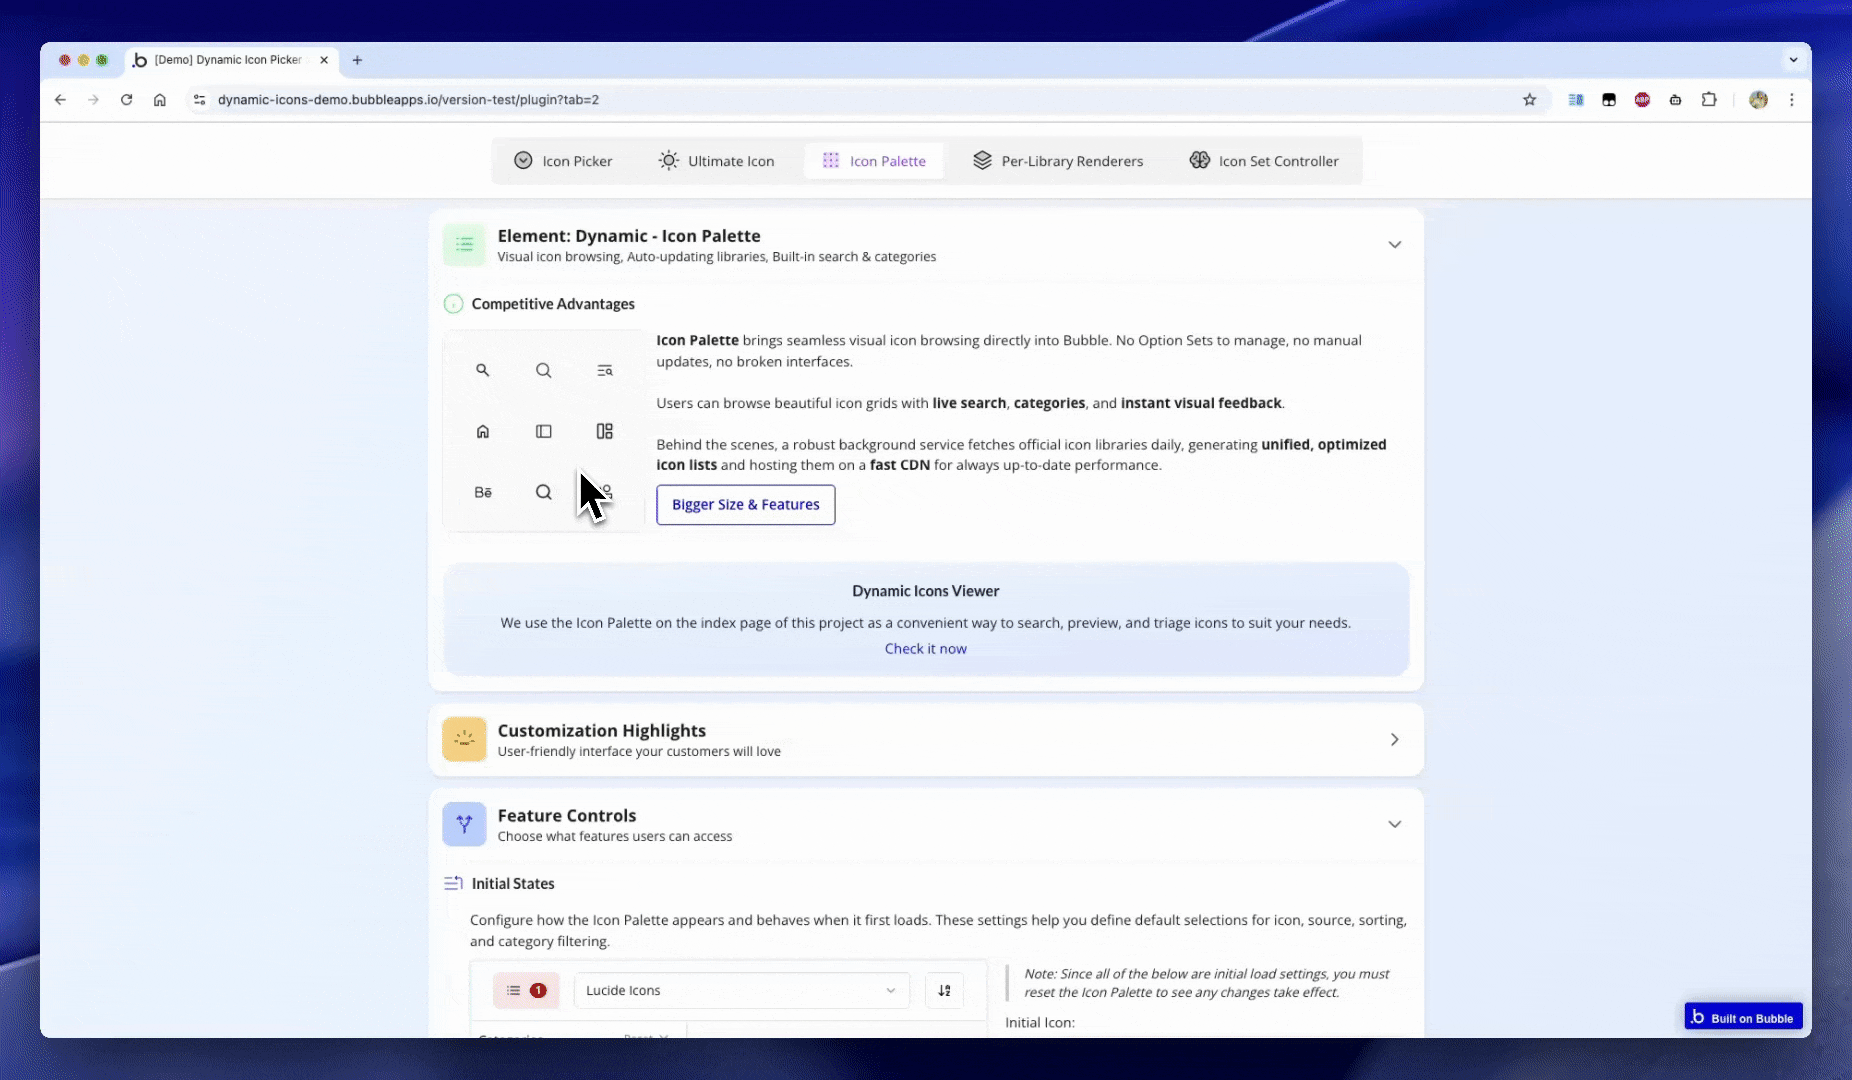The width and height of the screenshot is (1852, 1080).
Task: Click the blue Feature Controls branch icon
Action: click(x=464, y=824)
